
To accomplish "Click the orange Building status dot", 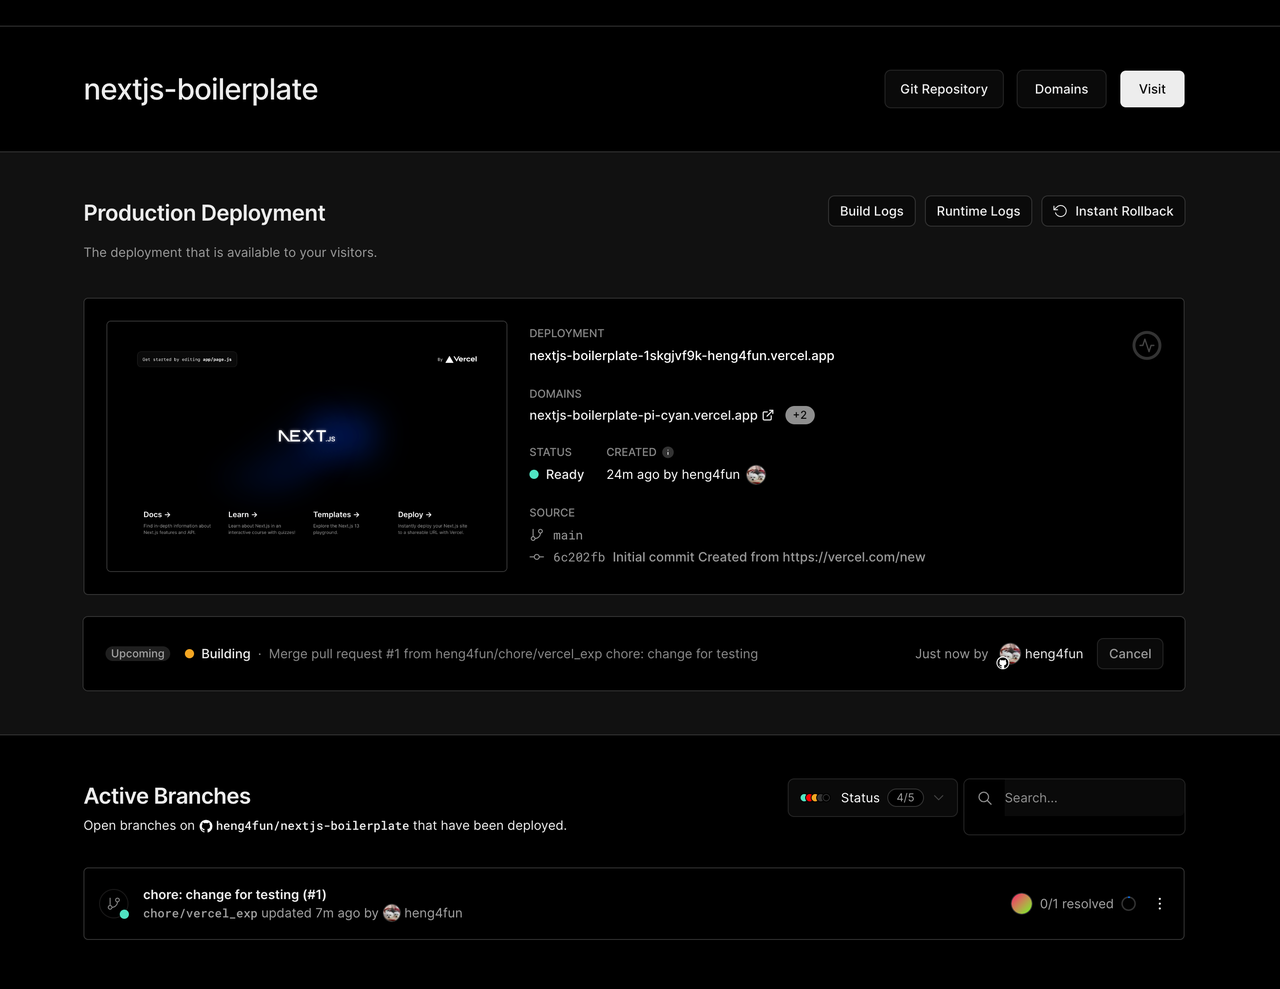I will (189, 654).
